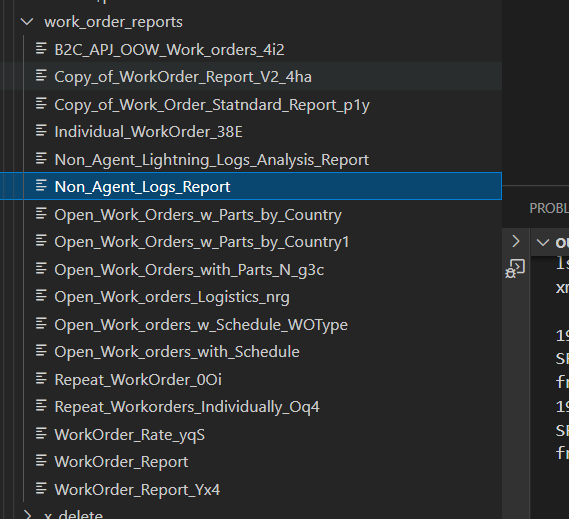Click file icon beside B2C_APJ_OOW_Work_orders_4i2
The image size is (569, 519).
point(41,49)
